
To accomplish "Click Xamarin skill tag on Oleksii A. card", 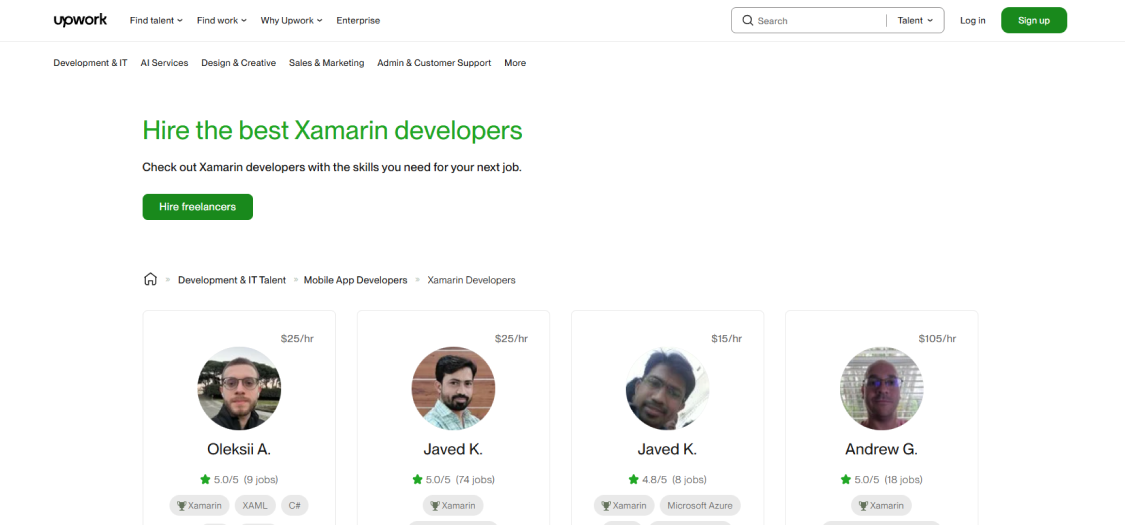I will pos(199,506).
